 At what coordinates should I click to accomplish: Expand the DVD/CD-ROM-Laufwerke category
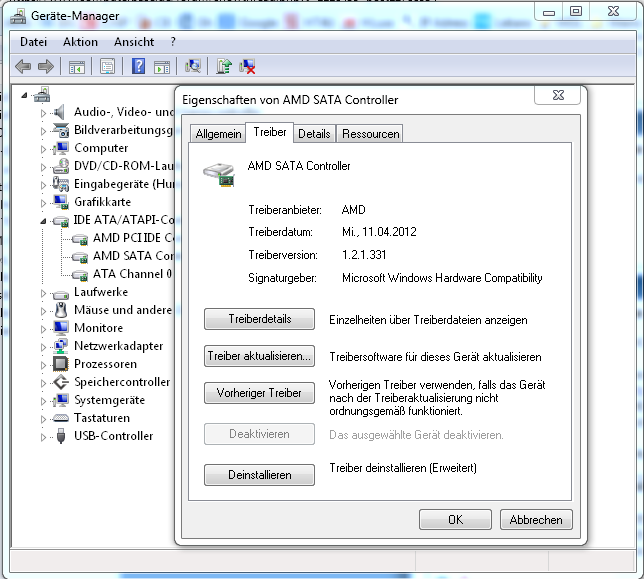pyautogui.click(x=43, y=167)
